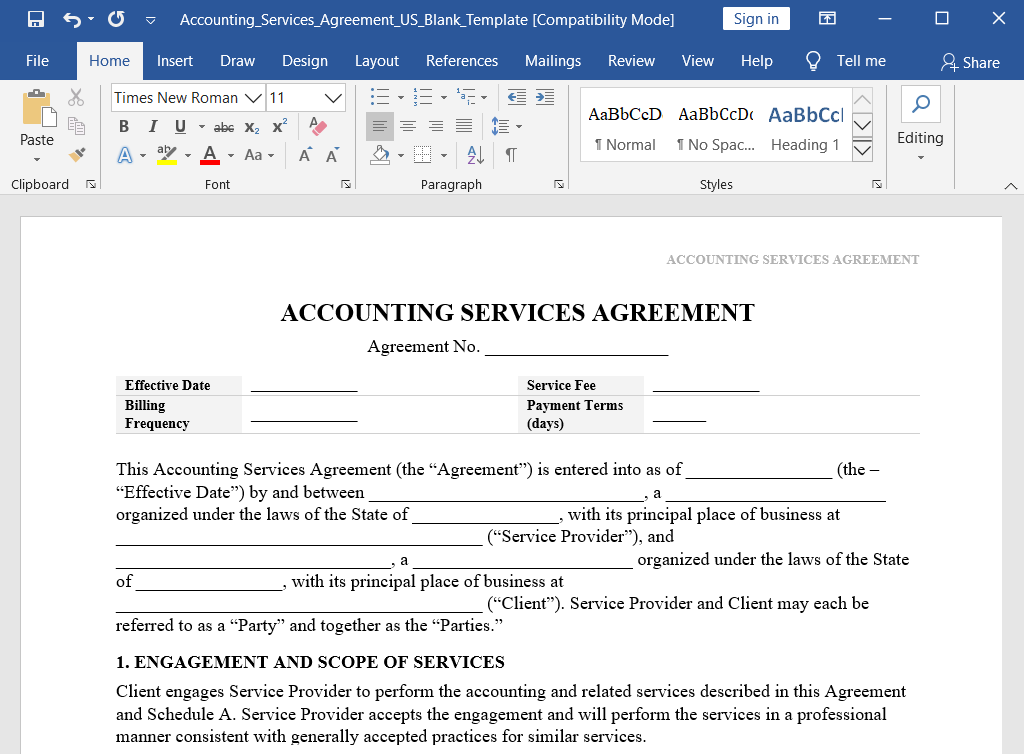Open the Font dialog launcher
1024x754 pixels.
[x=345, y=185]
